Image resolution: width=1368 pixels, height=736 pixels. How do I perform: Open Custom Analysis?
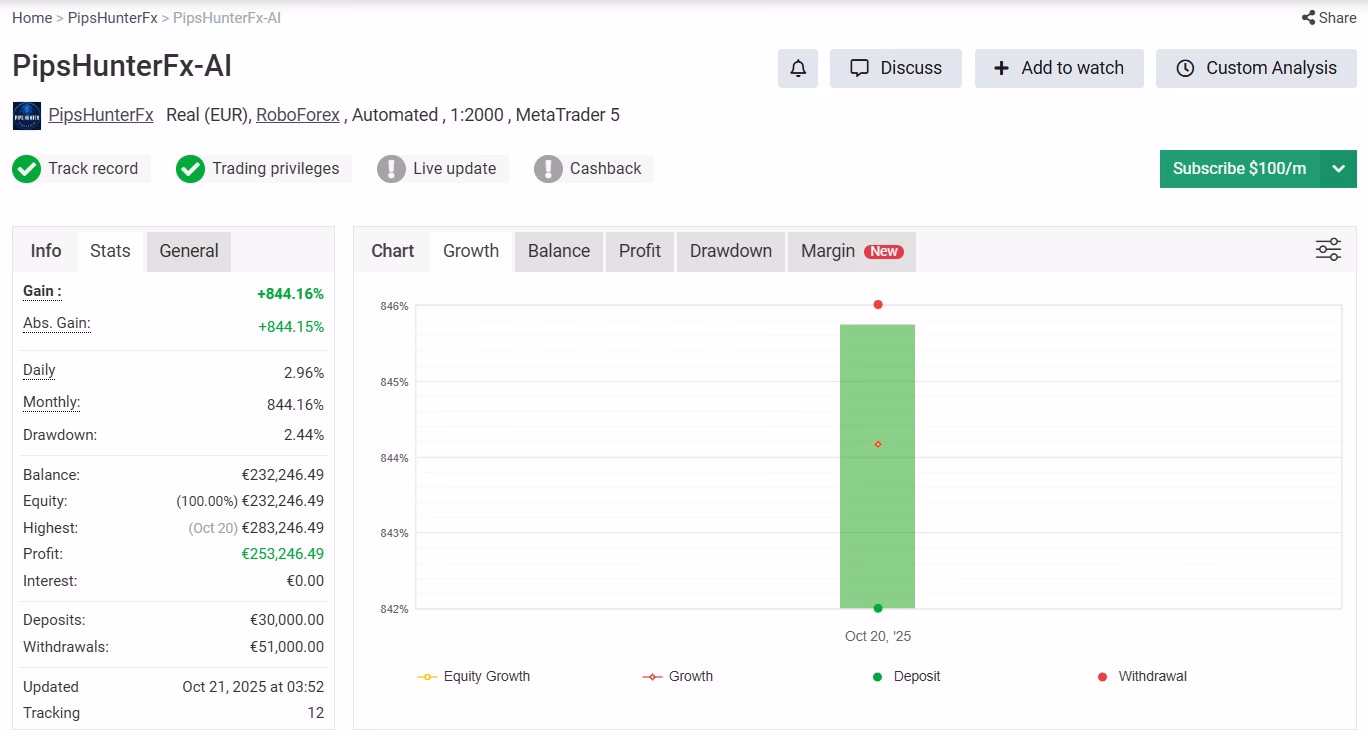[x=1256, y=68]
